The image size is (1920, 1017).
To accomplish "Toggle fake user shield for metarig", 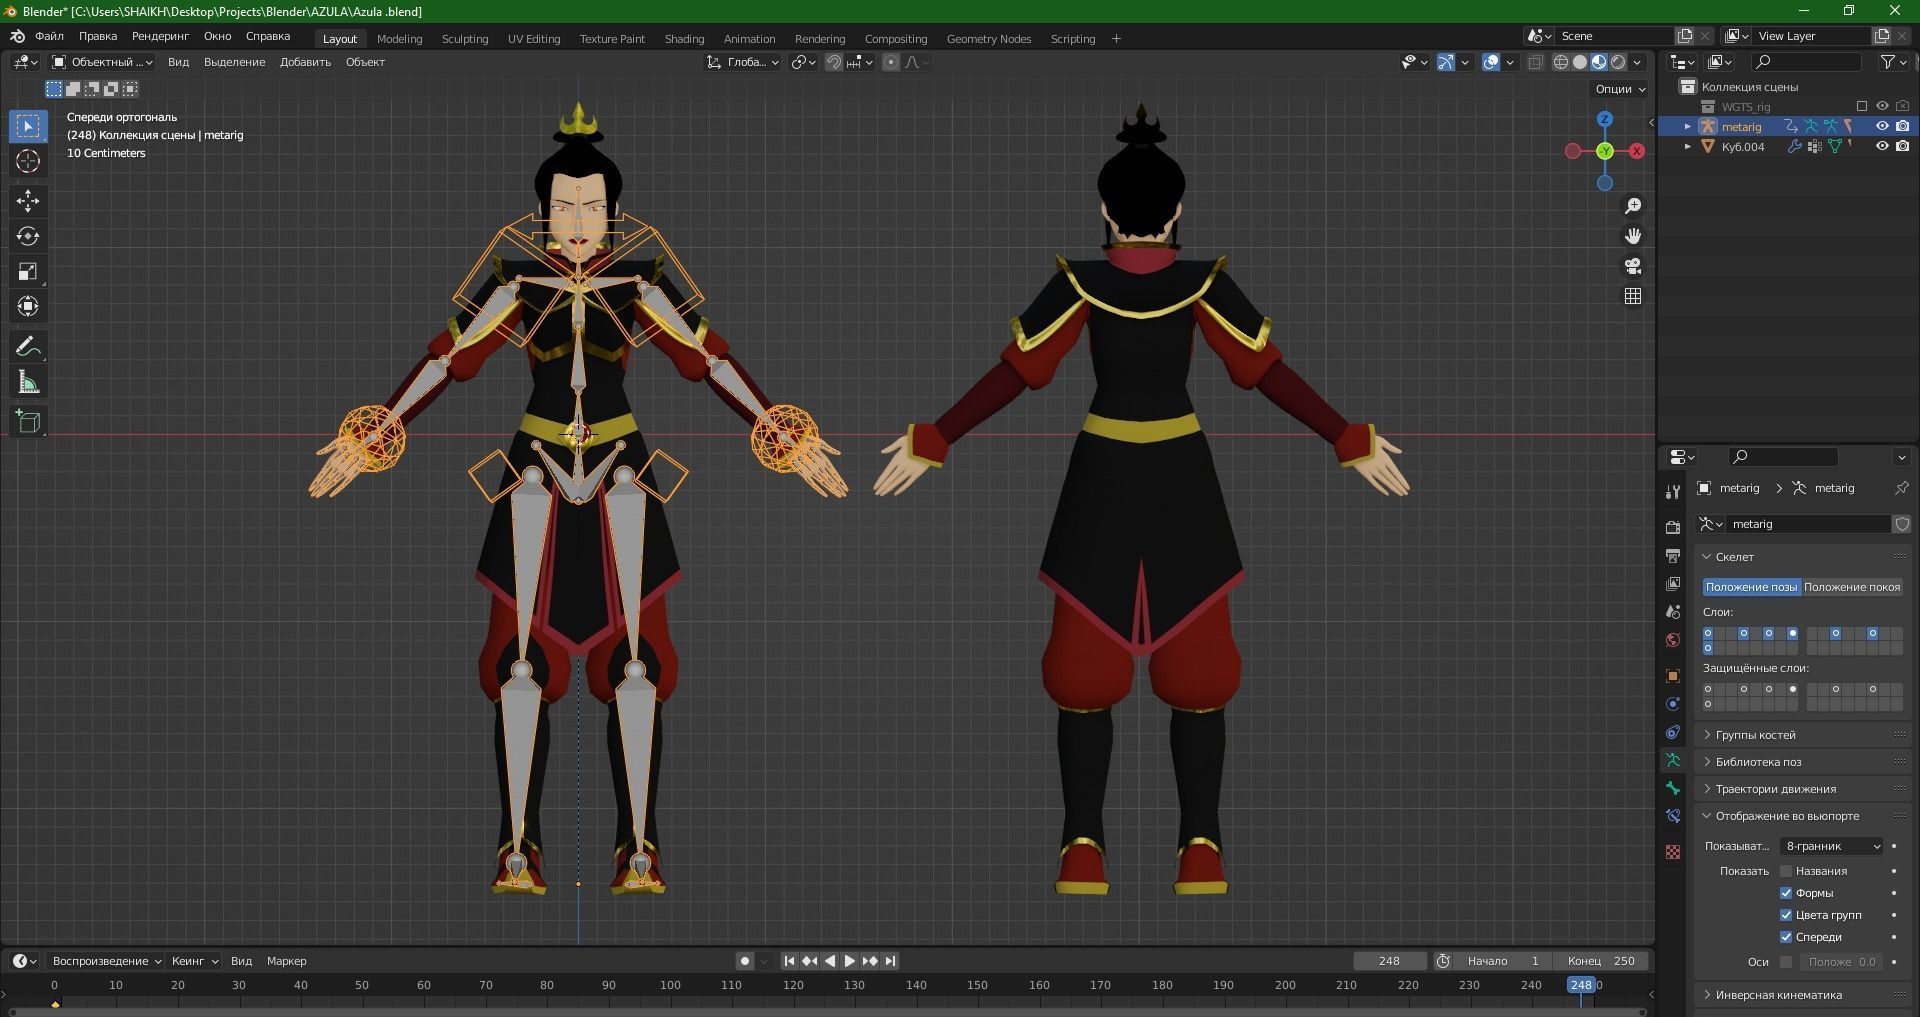I will tap(1902, 524).
